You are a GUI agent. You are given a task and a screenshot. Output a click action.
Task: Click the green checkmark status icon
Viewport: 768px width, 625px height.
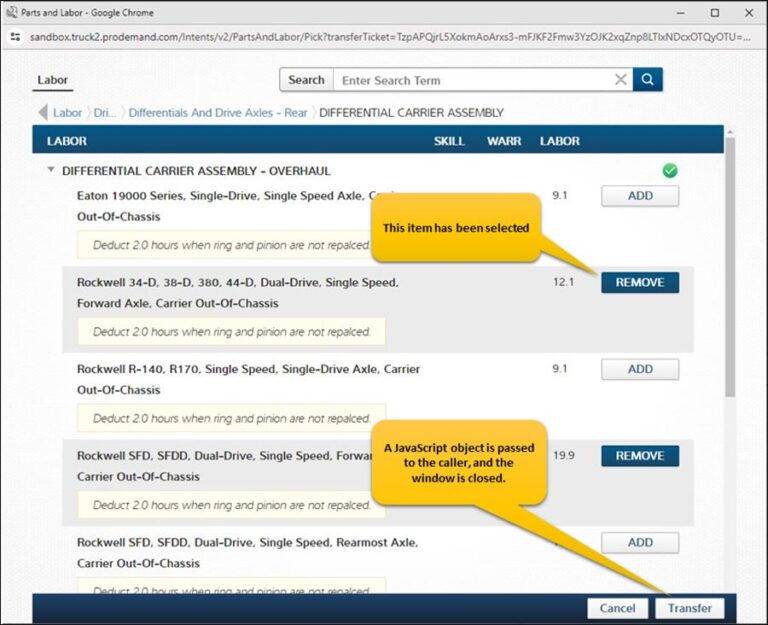tap(670, 171)
